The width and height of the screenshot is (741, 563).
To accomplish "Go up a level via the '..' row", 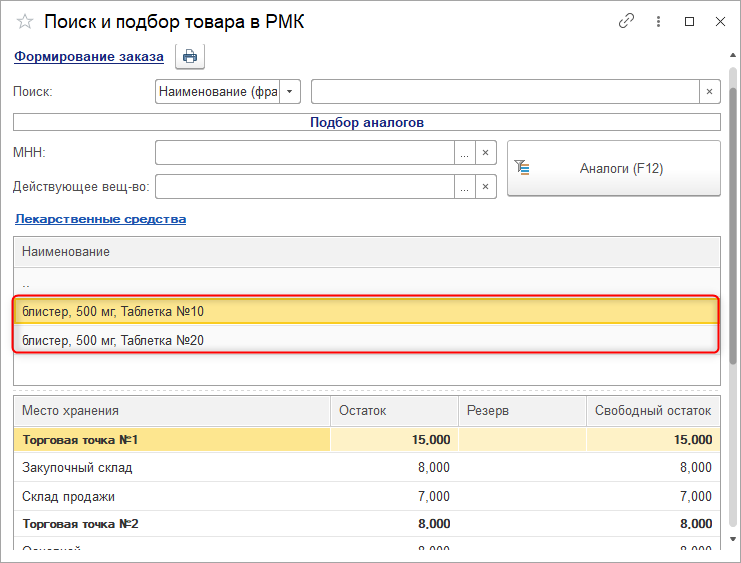I will [x=367, y=284].
